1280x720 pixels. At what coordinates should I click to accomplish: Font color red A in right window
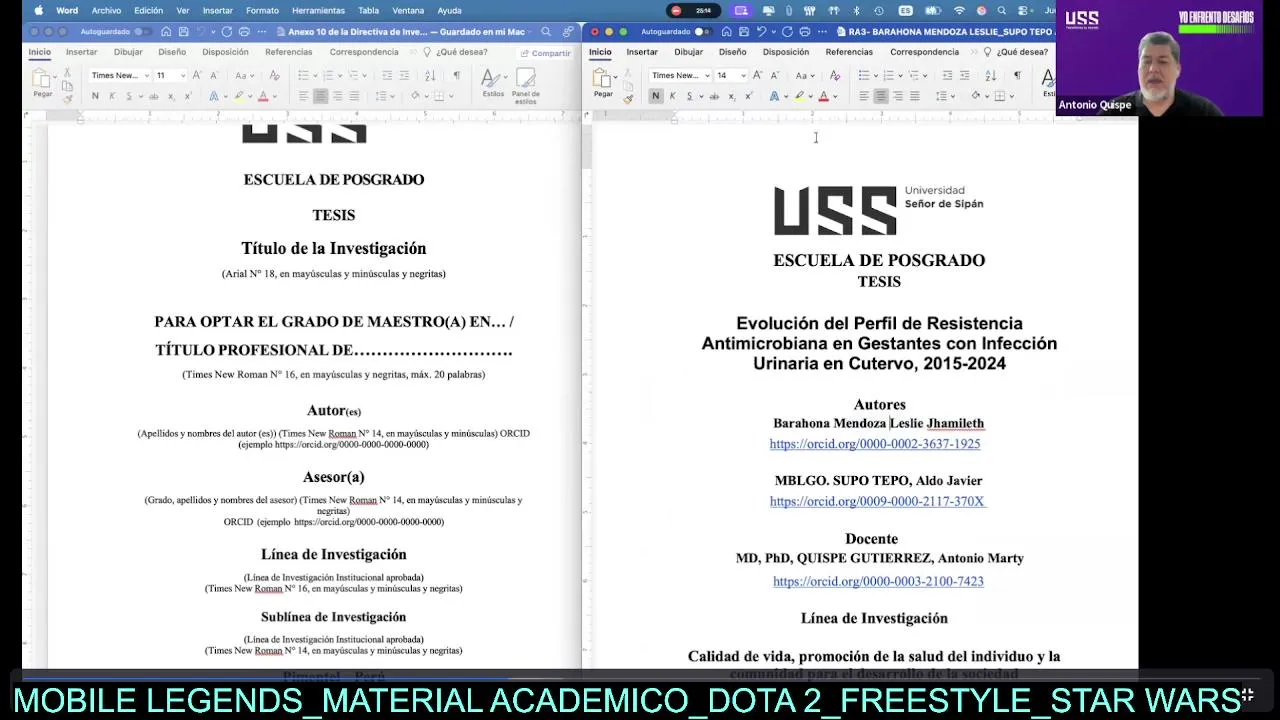pyautogui.click(x=823, y=96)
